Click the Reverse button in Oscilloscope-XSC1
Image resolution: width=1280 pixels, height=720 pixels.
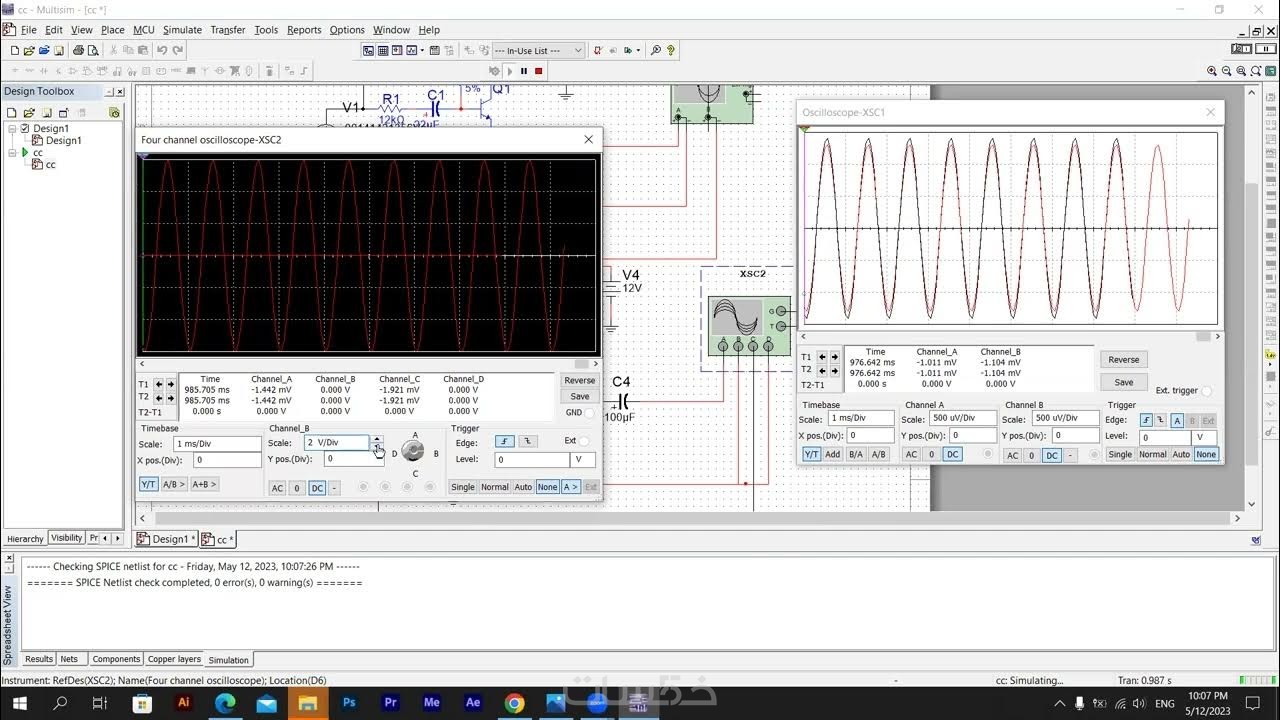point(1123,360)
